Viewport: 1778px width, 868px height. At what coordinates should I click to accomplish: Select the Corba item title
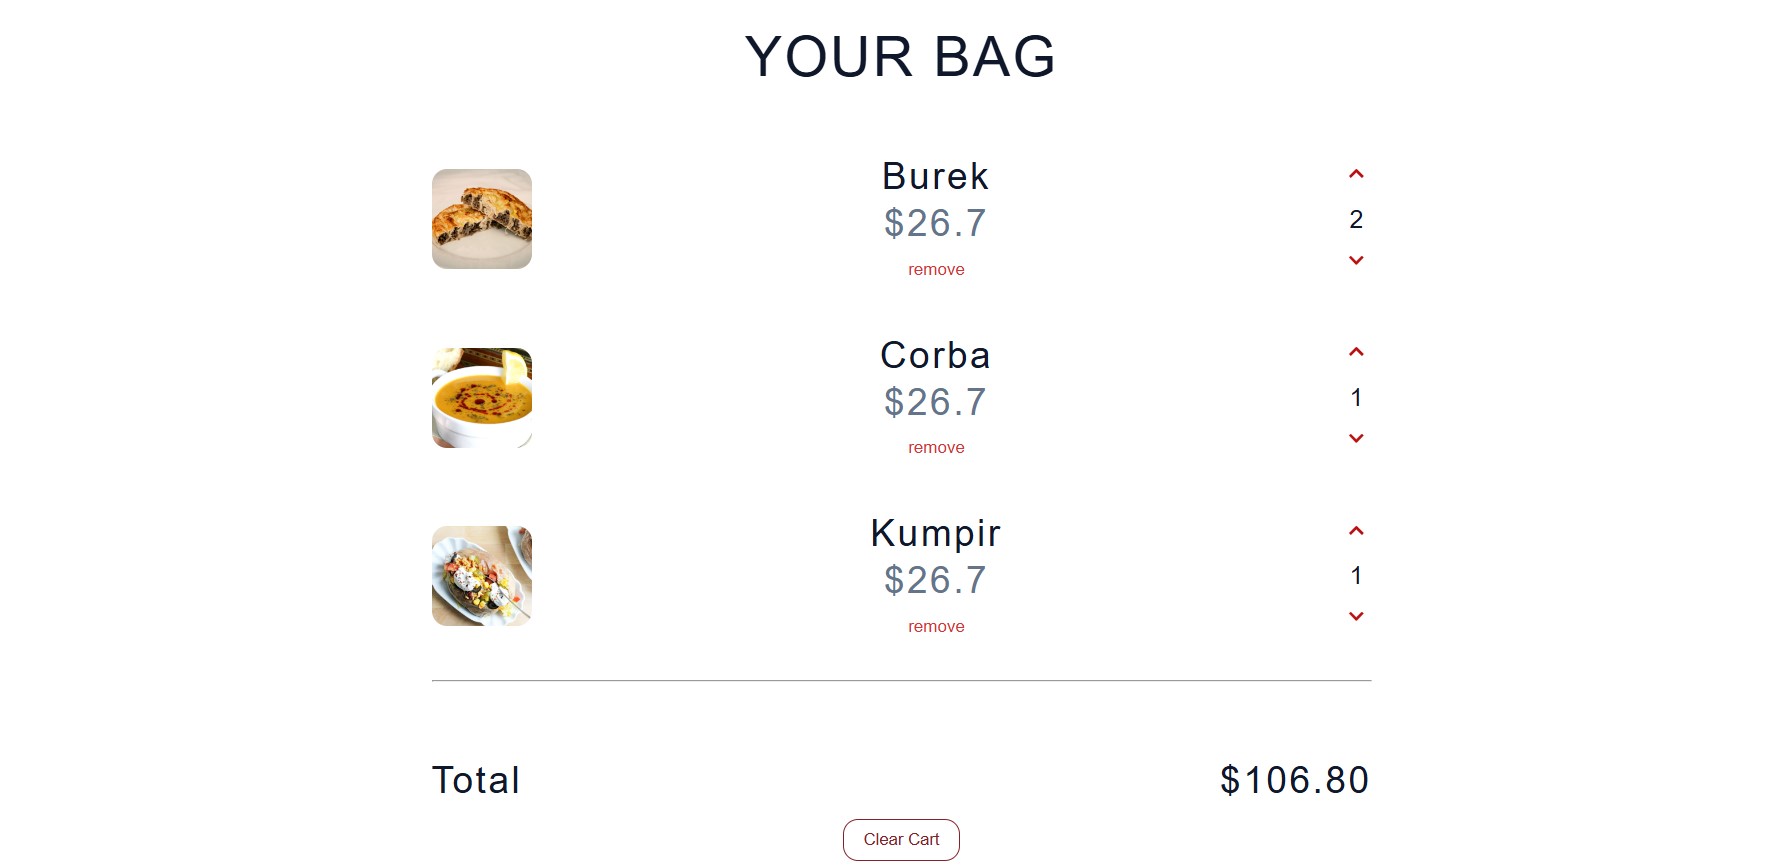[935, 355]
